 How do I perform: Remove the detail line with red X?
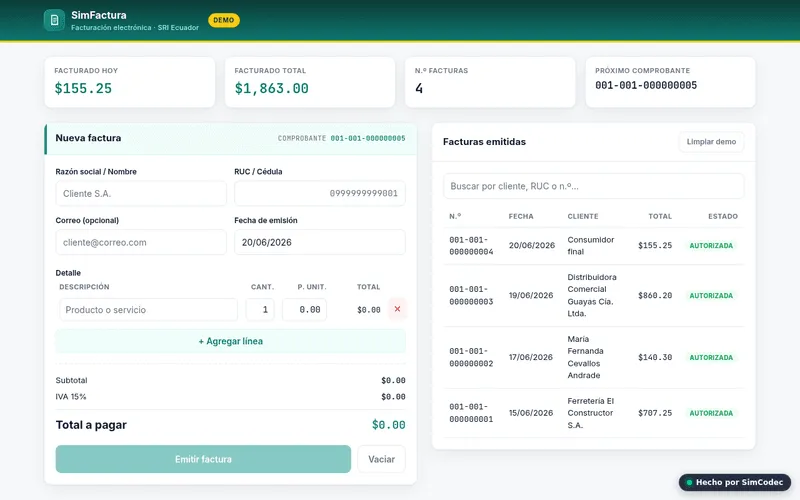397,309
